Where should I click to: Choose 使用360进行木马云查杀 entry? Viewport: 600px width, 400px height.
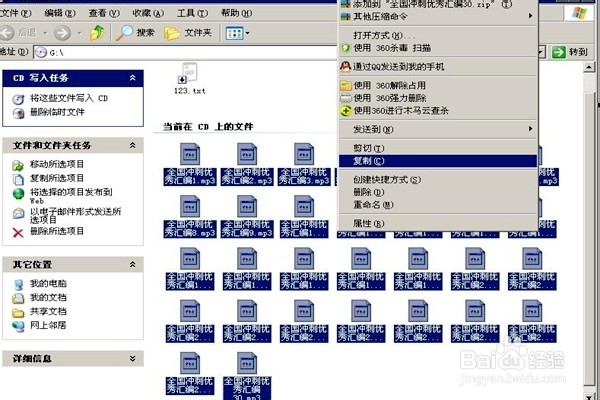coord(438,111)
